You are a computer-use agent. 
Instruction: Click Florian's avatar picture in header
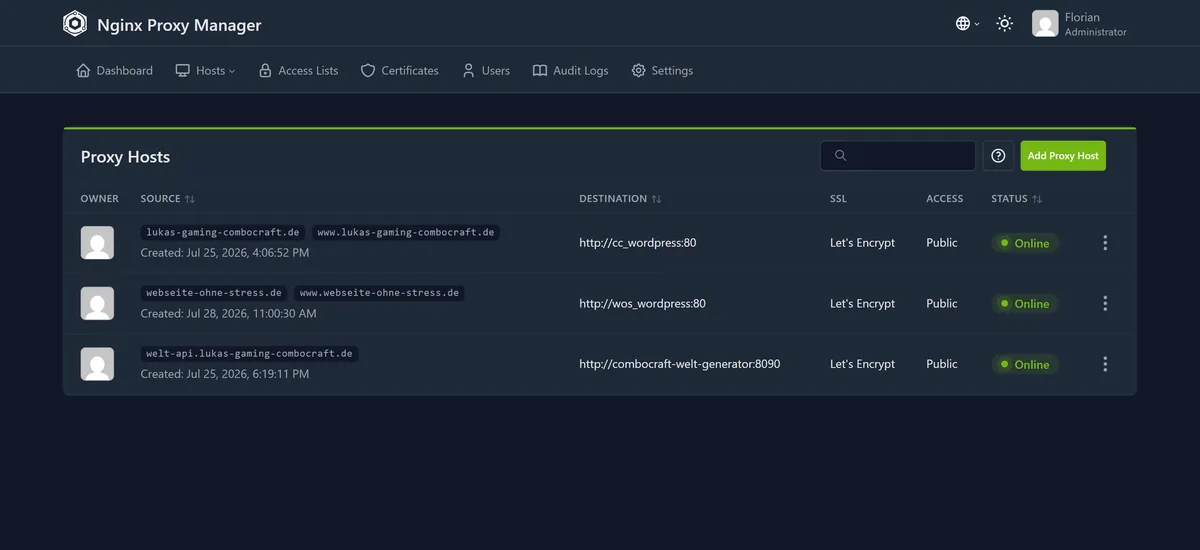coord(1045,24)
